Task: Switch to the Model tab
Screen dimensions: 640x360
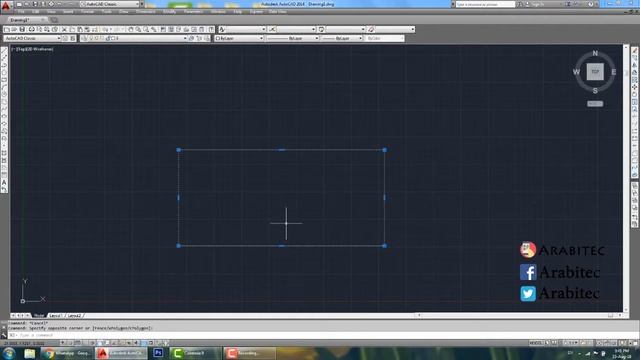Action: click(39, 316)
